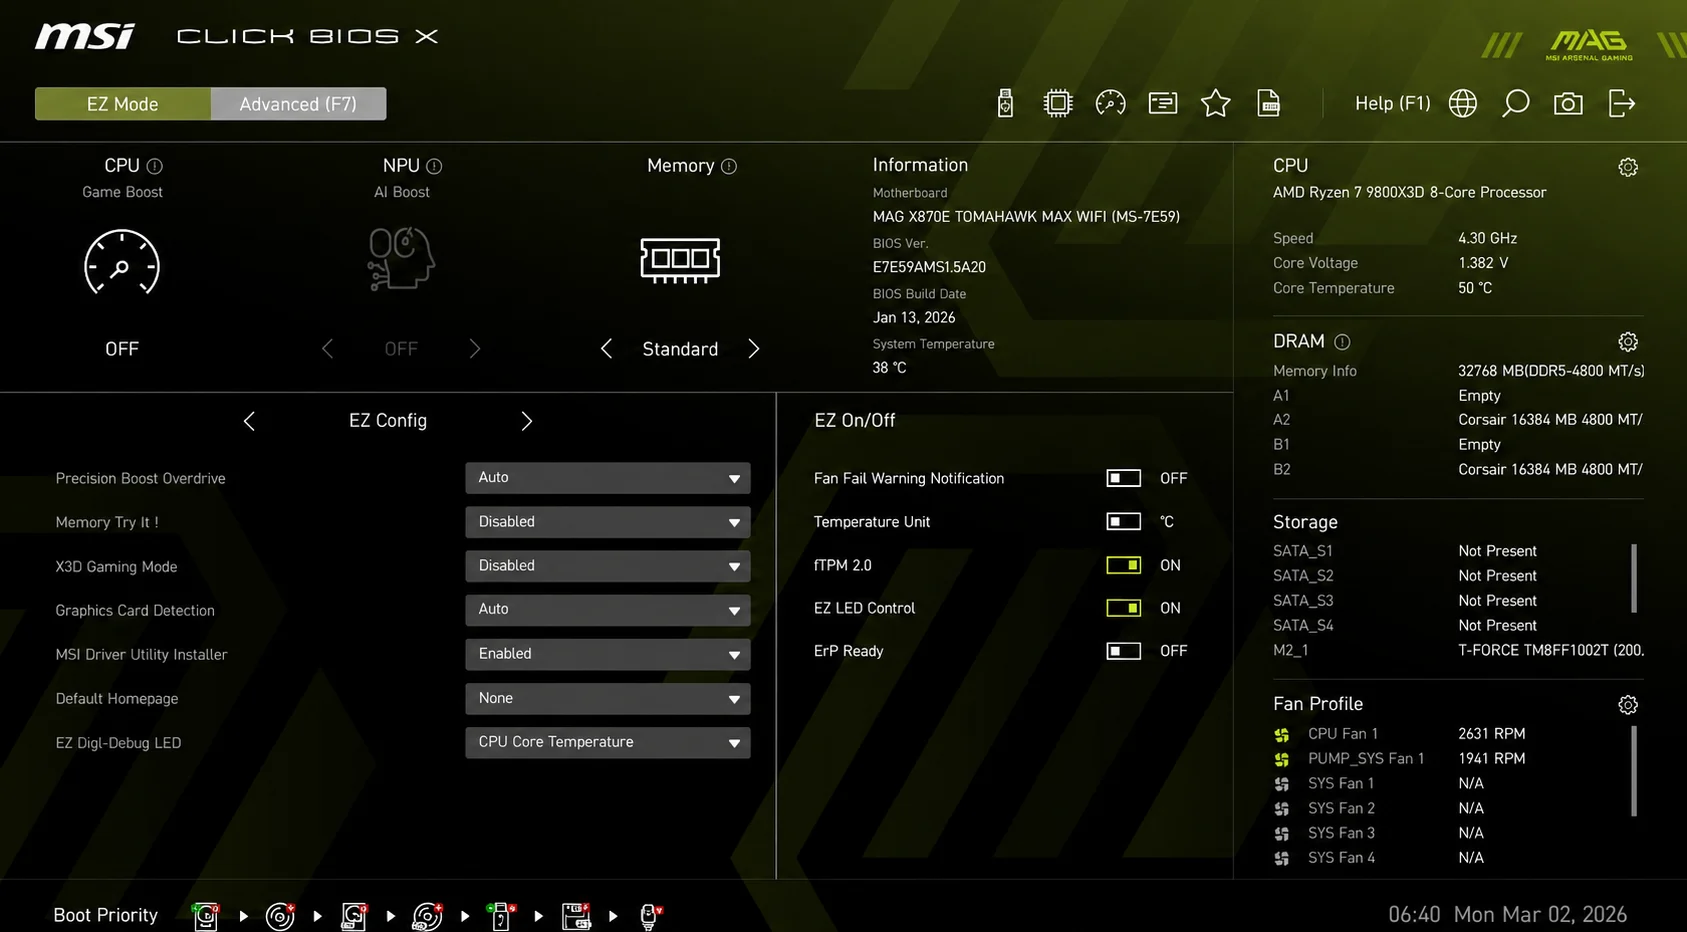Open search with the magnifier icon
This screenshot has height=932, width=1687.
click(x=1516, y=103)
